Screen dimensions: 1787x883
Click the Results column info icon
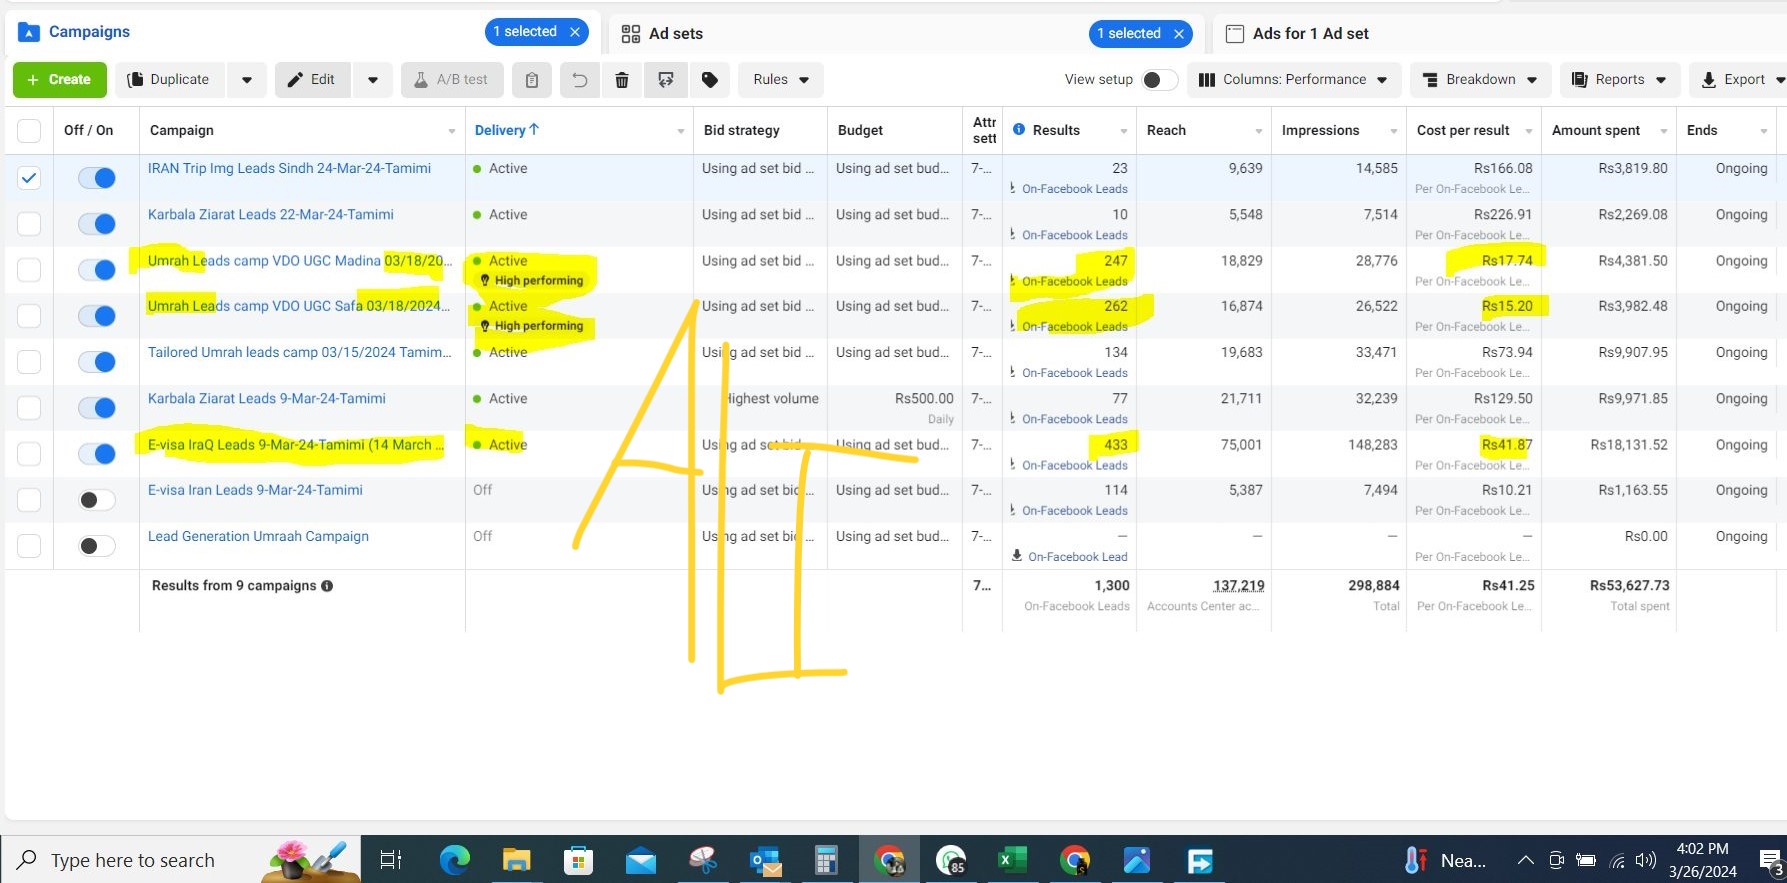pyautogui.click(x=1019, y=130)
